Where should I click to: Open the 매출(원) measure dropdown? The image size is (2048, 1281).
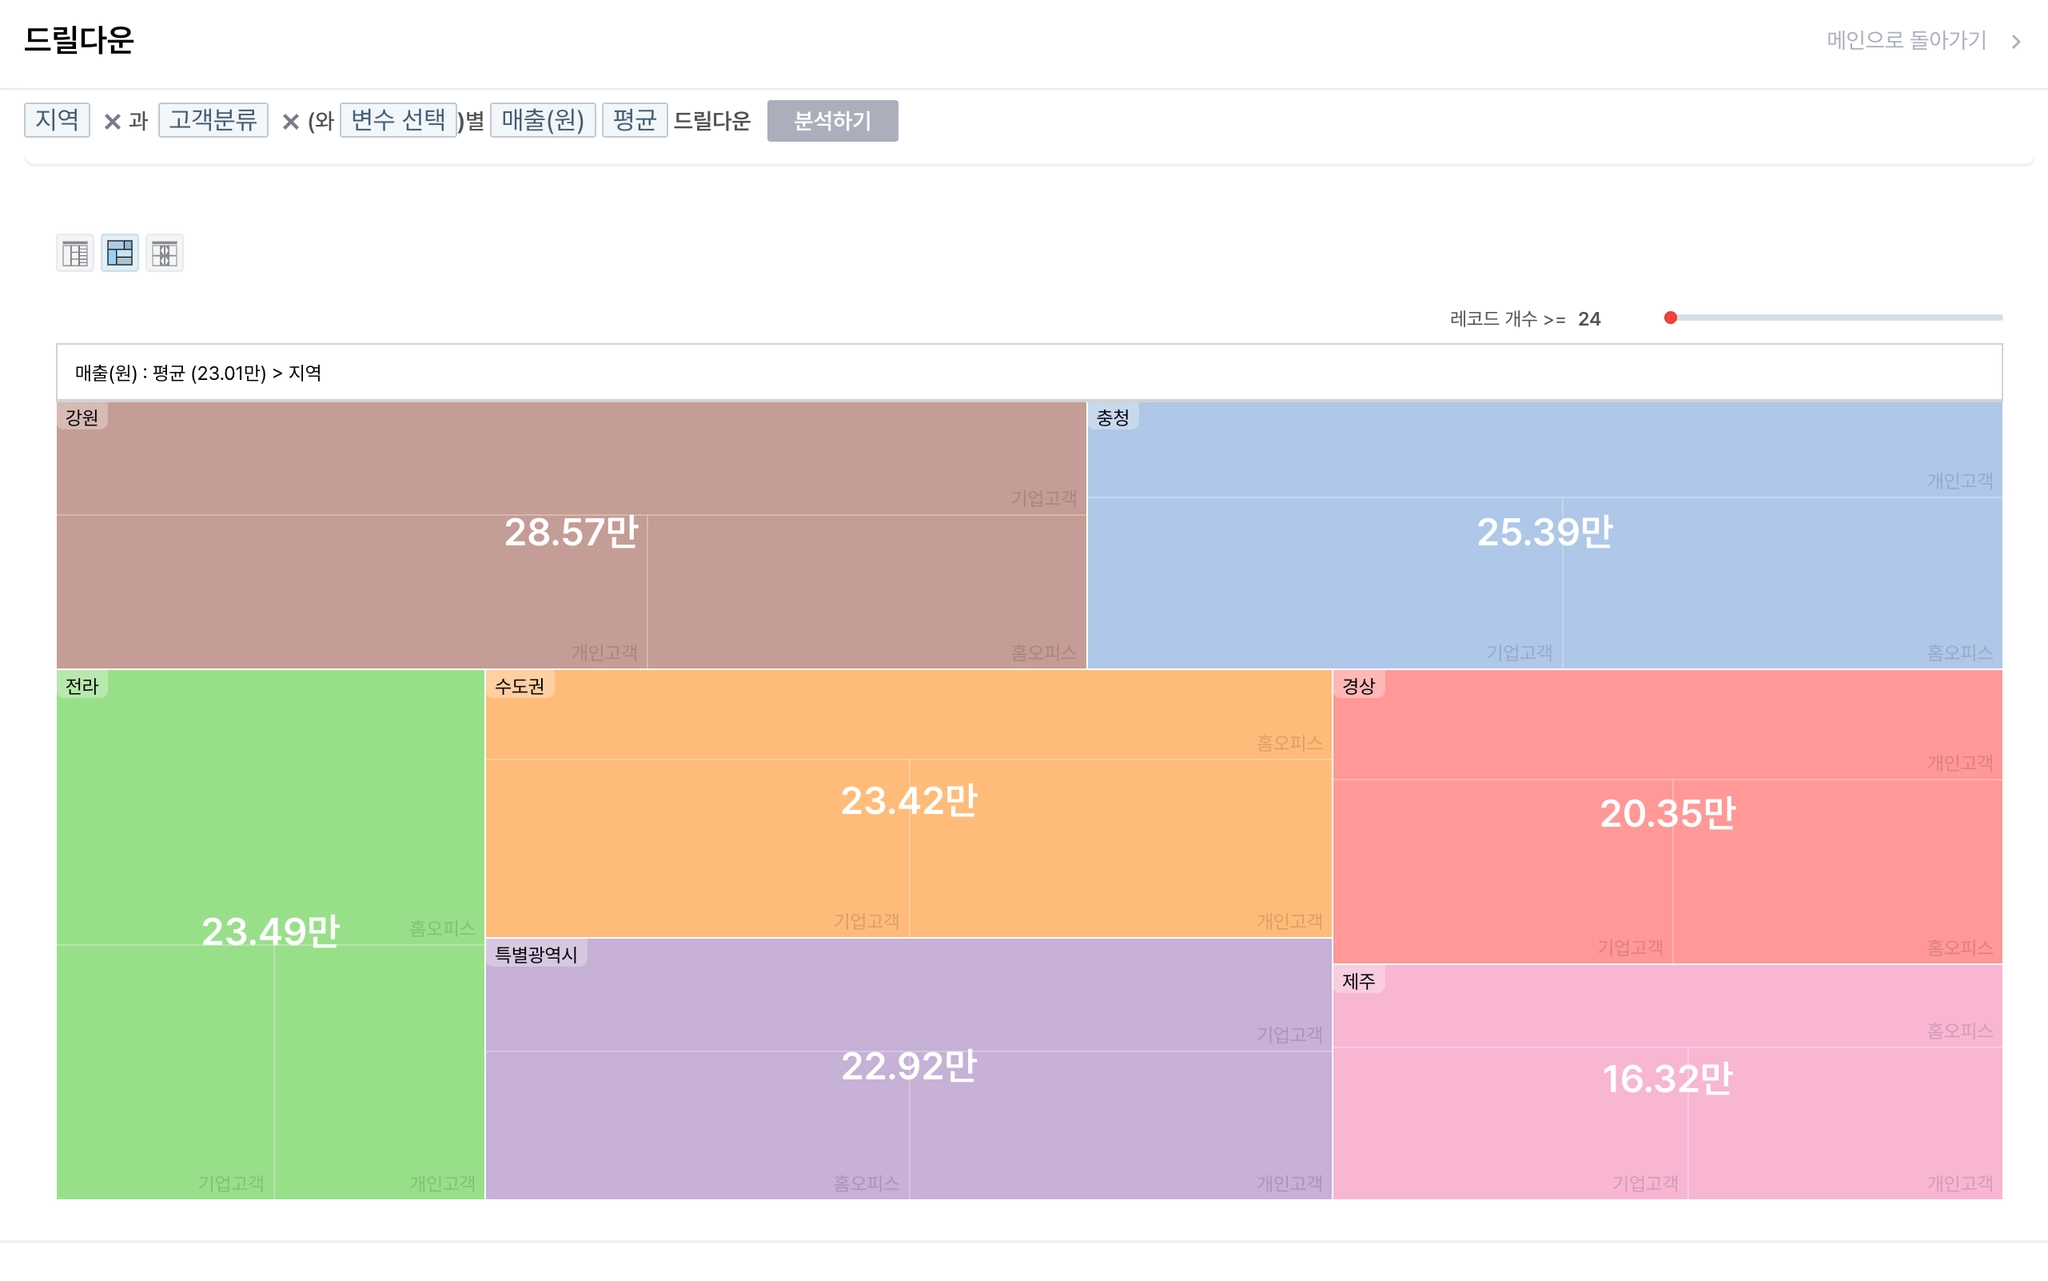543,120
